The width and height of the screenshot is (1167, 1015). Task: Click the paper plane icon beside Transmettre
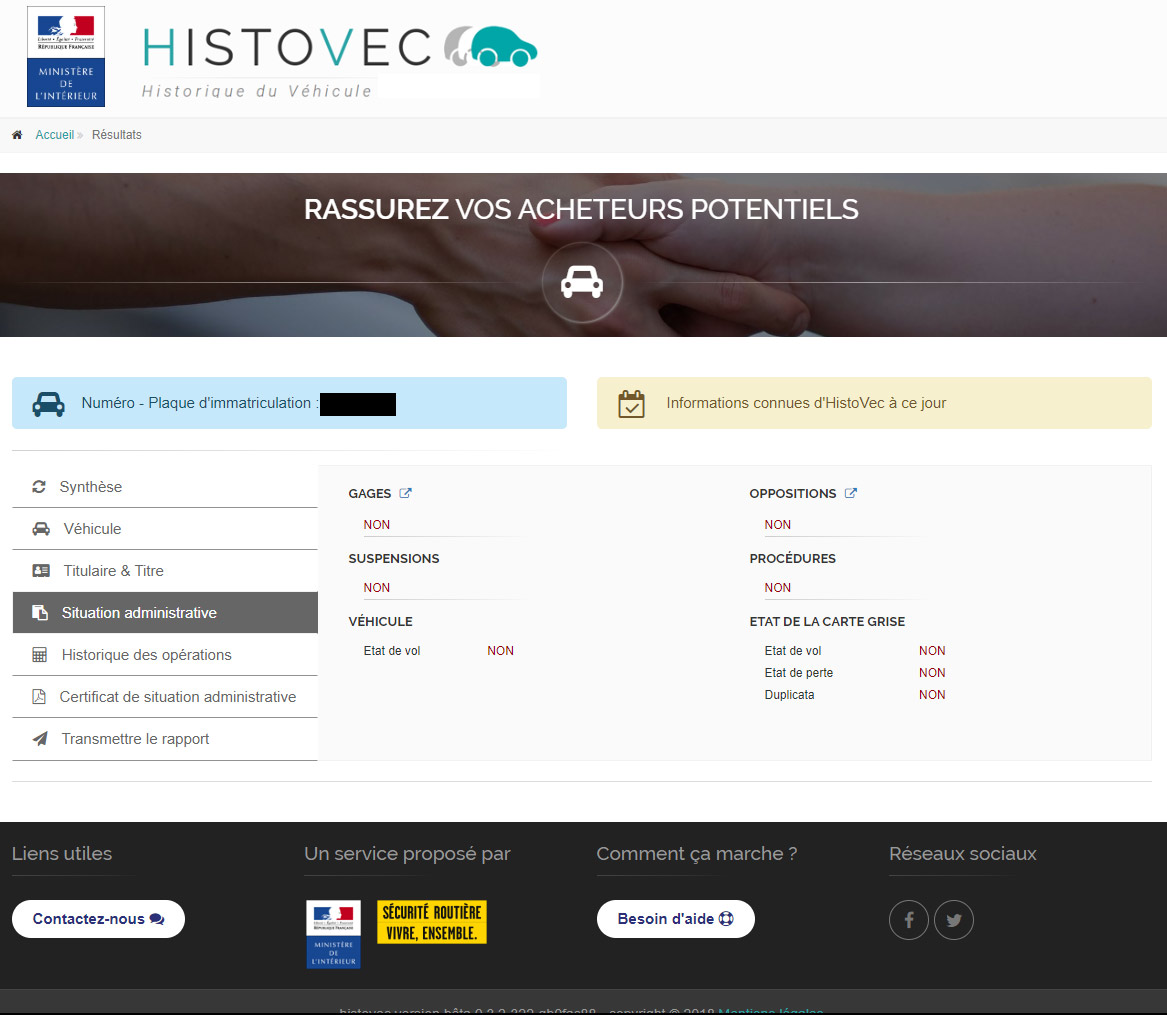click(x=40, y=739)
